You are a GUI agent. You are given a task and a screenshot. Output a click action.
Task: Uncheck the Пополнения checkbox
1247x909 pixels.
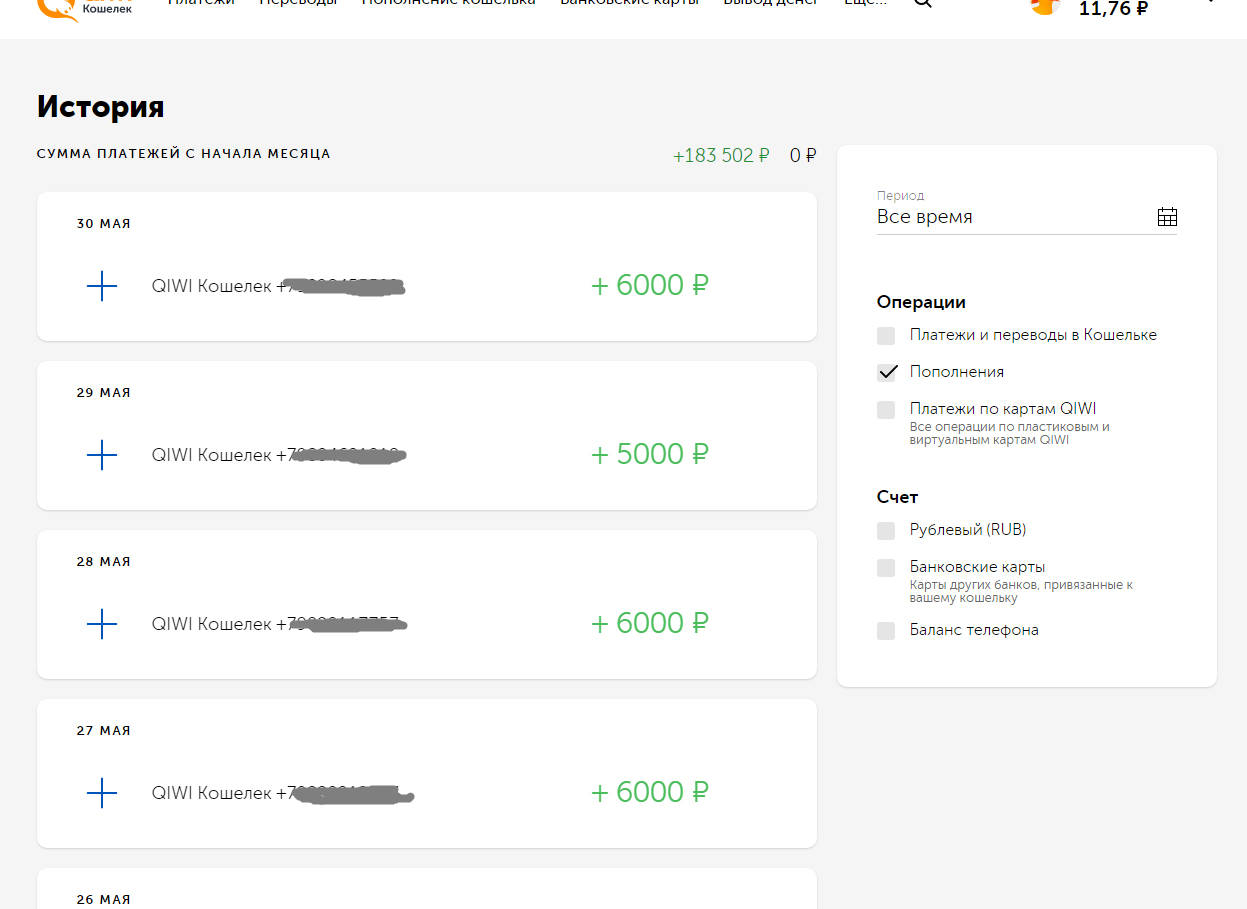[x=886, y=372]
